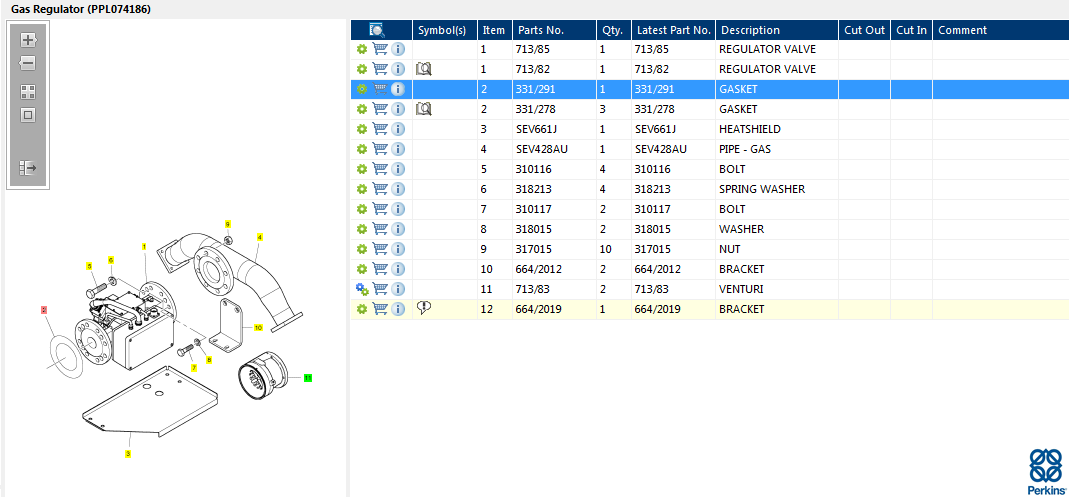Click comment bubble symbol on BRACKET 664/2019
The height and width of the screenshot is (497, 1069).
(x=424, y=309)
